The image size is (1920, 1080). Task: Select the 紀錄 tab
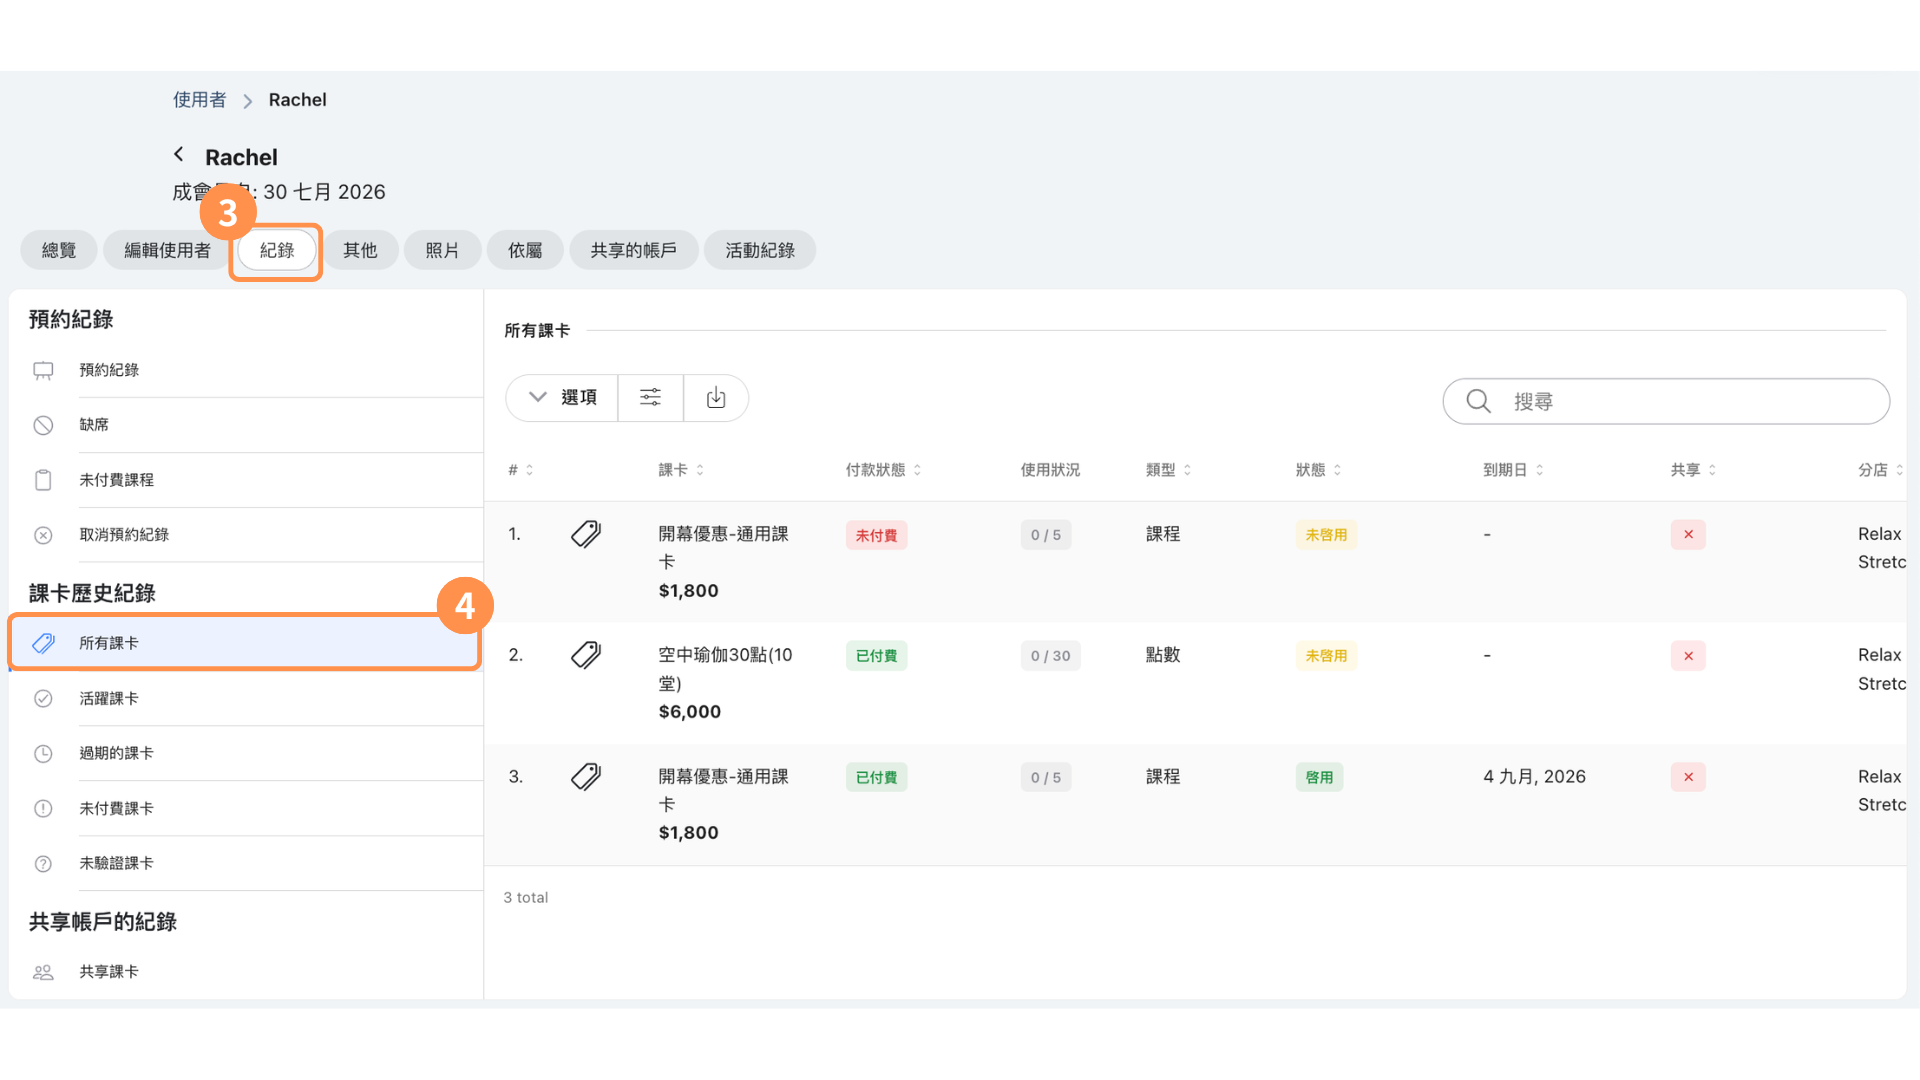[x=277, y=250]
